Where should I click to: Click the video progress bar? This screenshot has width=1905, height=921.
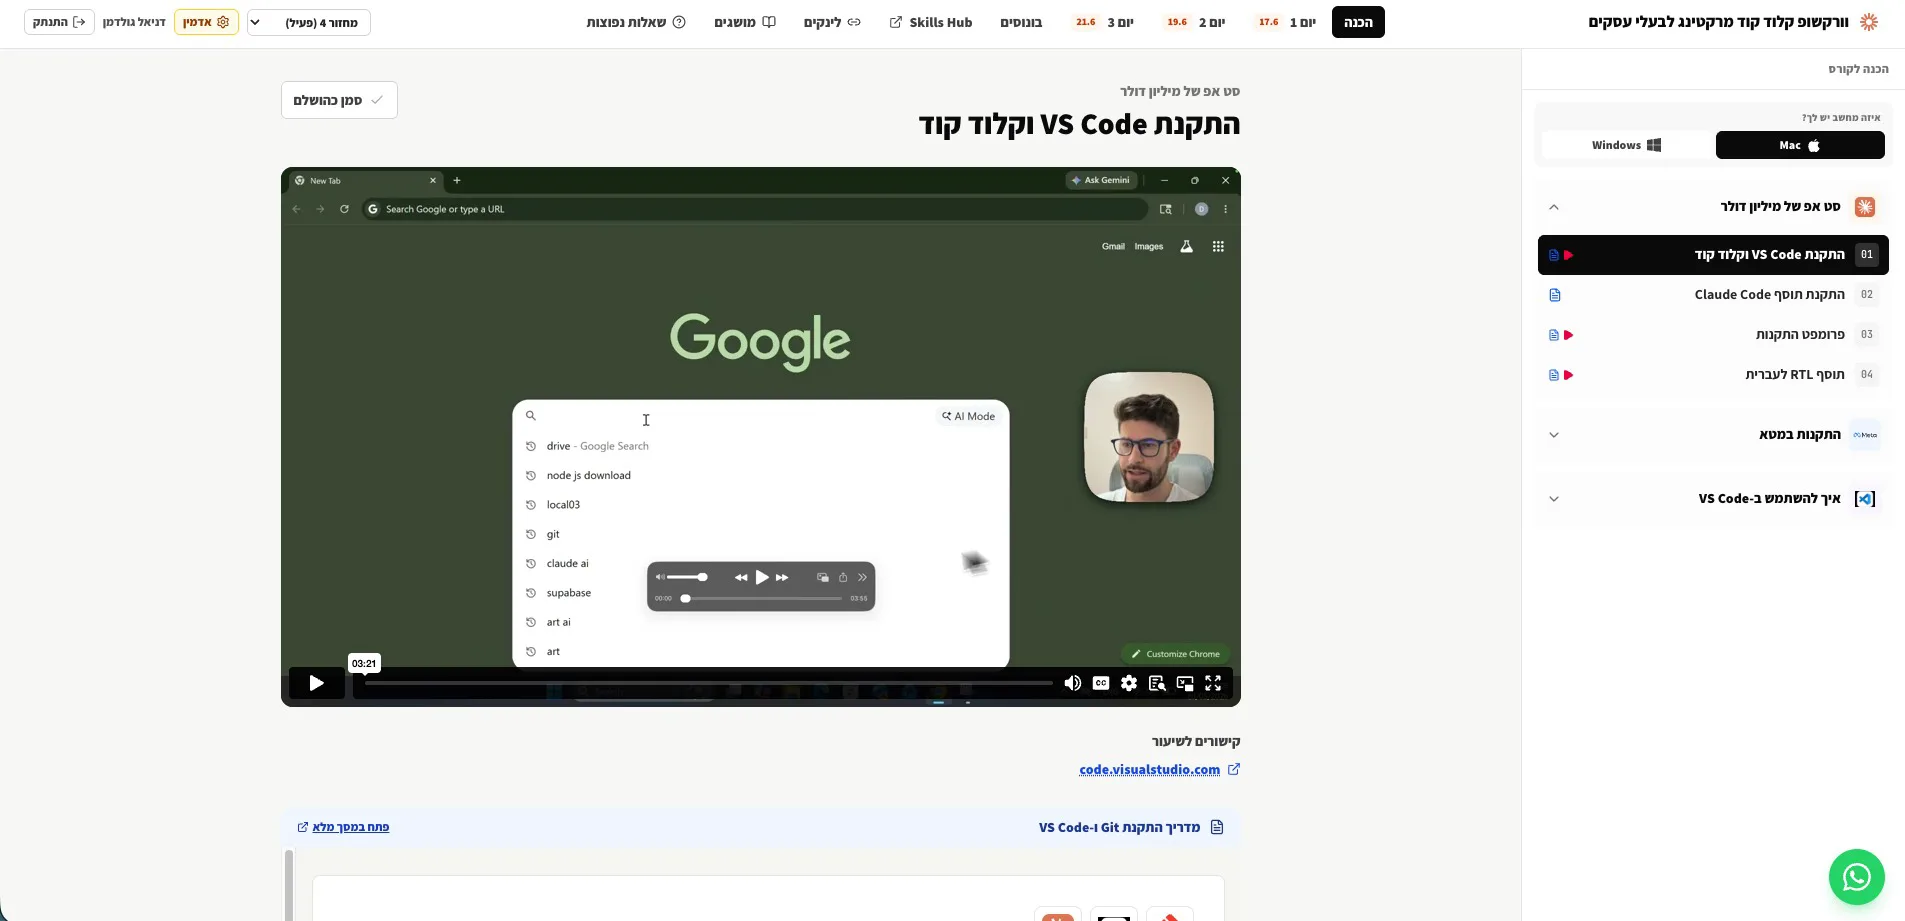tap(708, 683)
